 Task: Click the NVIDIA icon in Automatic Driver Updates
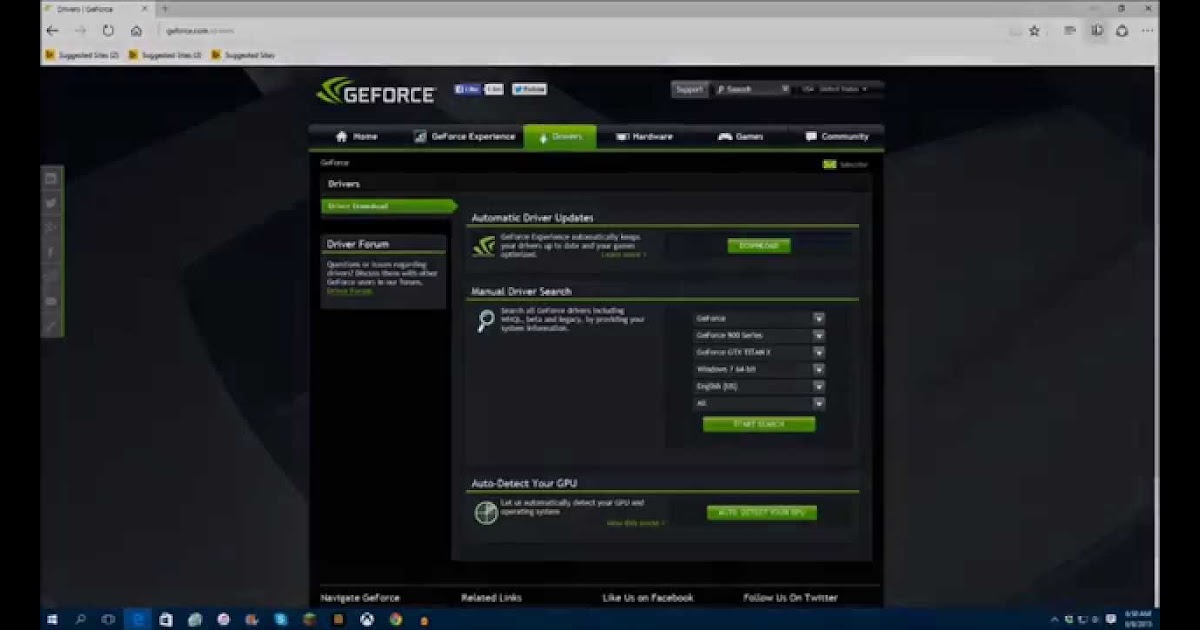[484, 246]
